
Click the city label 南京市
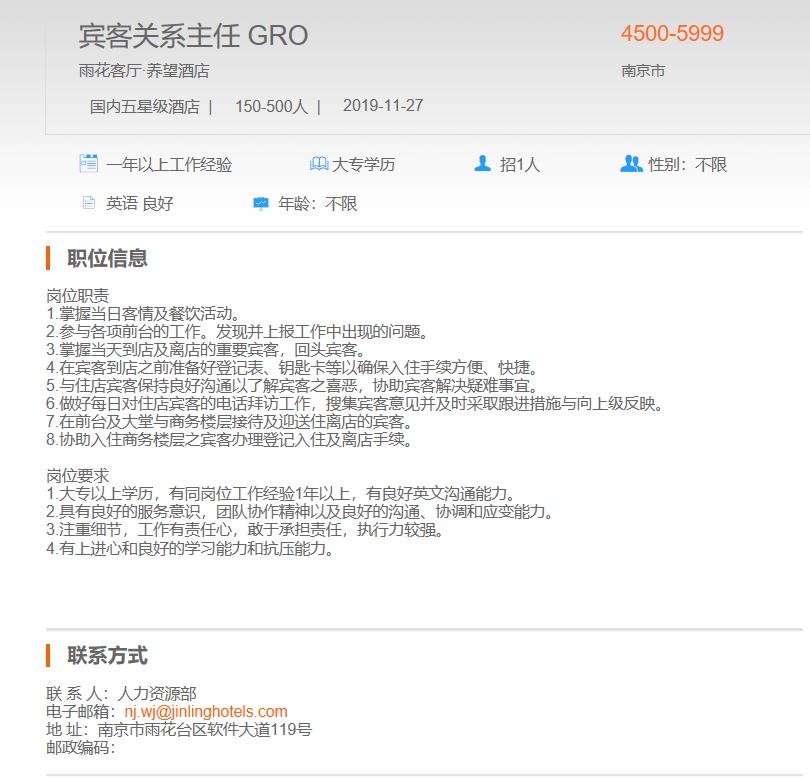coord(643,71)
